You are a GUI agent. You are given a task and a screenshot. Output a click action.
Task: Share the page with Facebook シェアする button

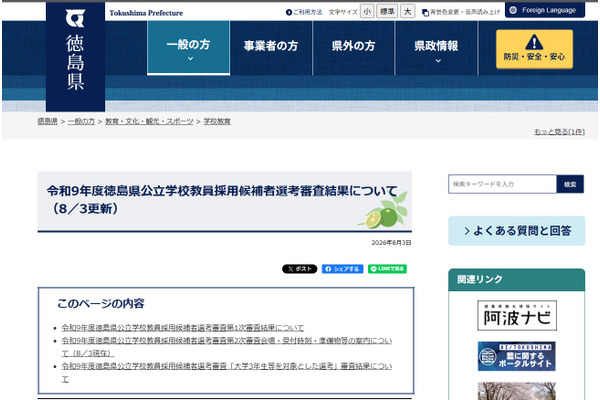(x=342, y=269)
